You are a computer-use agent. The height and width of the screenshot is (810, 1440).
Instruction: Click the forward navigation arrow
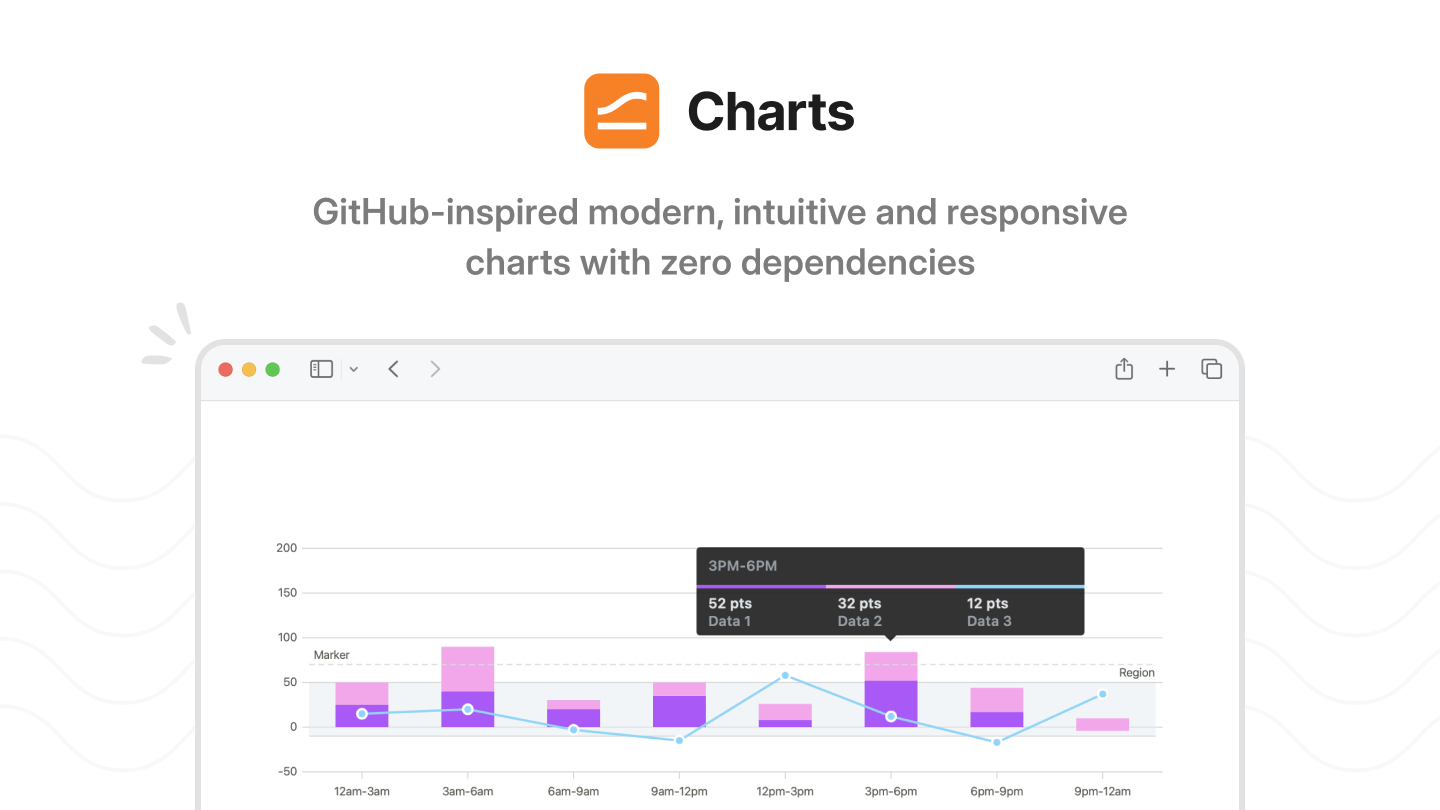pos(435,369)
